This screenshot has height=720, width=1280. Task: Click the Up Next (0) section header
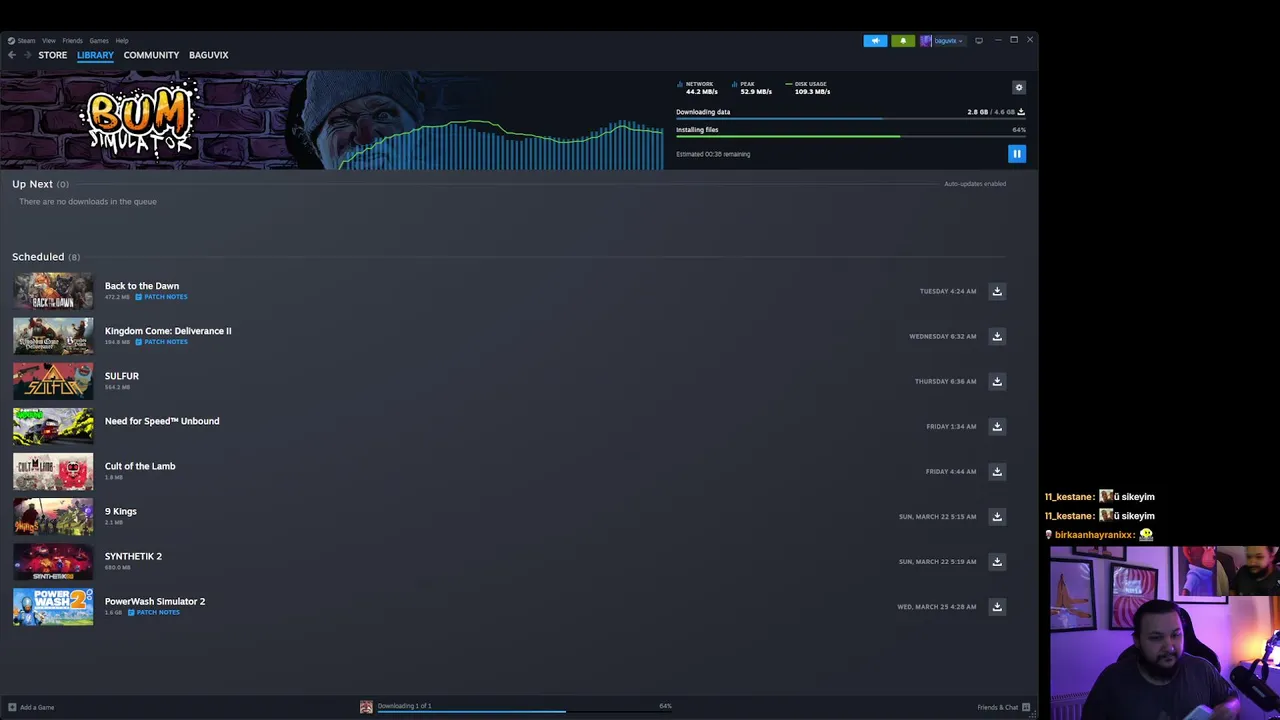(x=40, y=184)
